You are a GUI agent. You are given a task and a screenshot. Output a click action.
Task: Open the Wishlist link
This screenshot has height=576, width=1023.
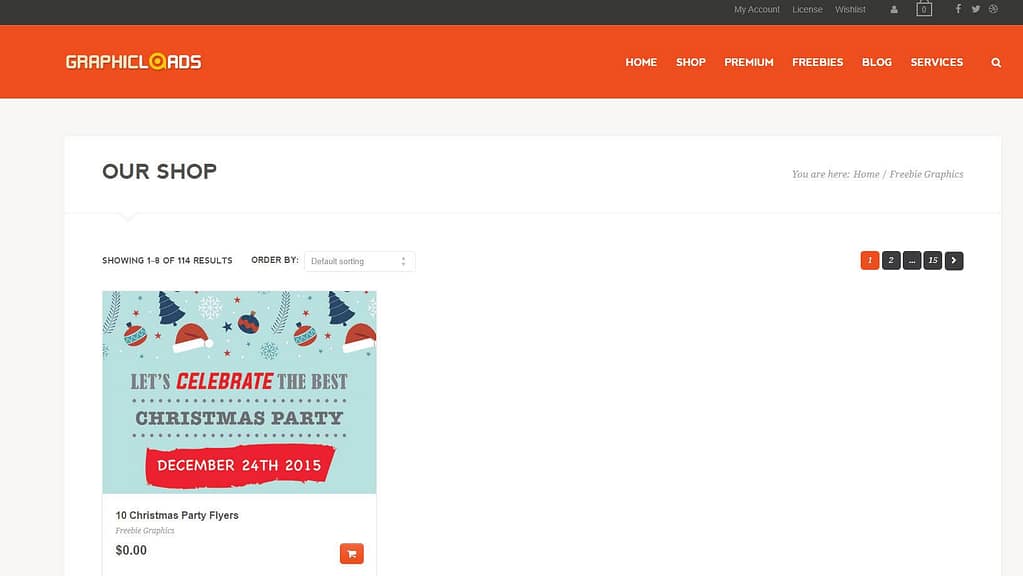pos(850,10)
